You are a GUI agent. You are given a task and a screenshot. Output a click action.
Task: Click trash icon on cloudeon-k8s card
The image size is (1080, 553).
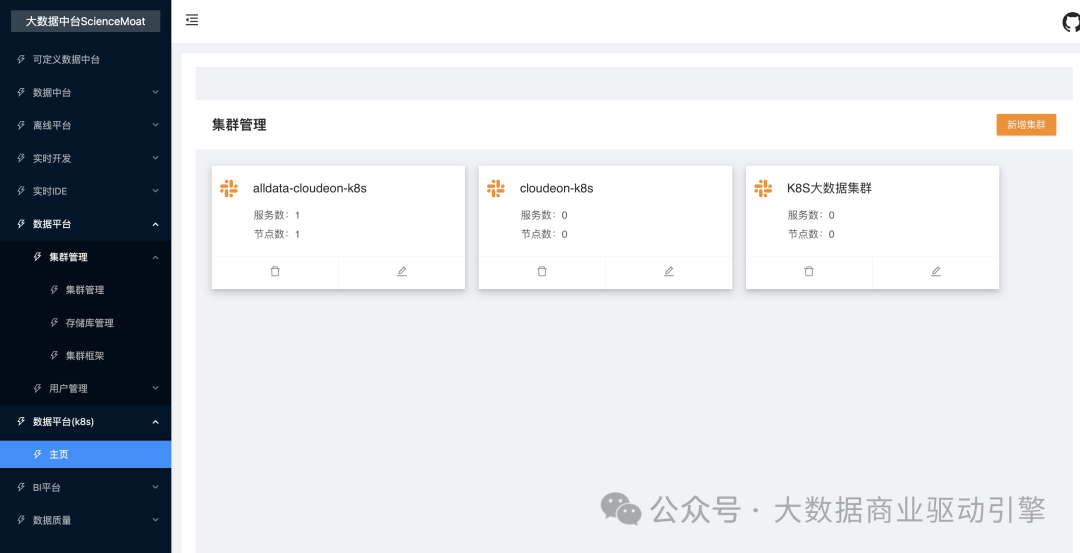(x=542, y=271)
